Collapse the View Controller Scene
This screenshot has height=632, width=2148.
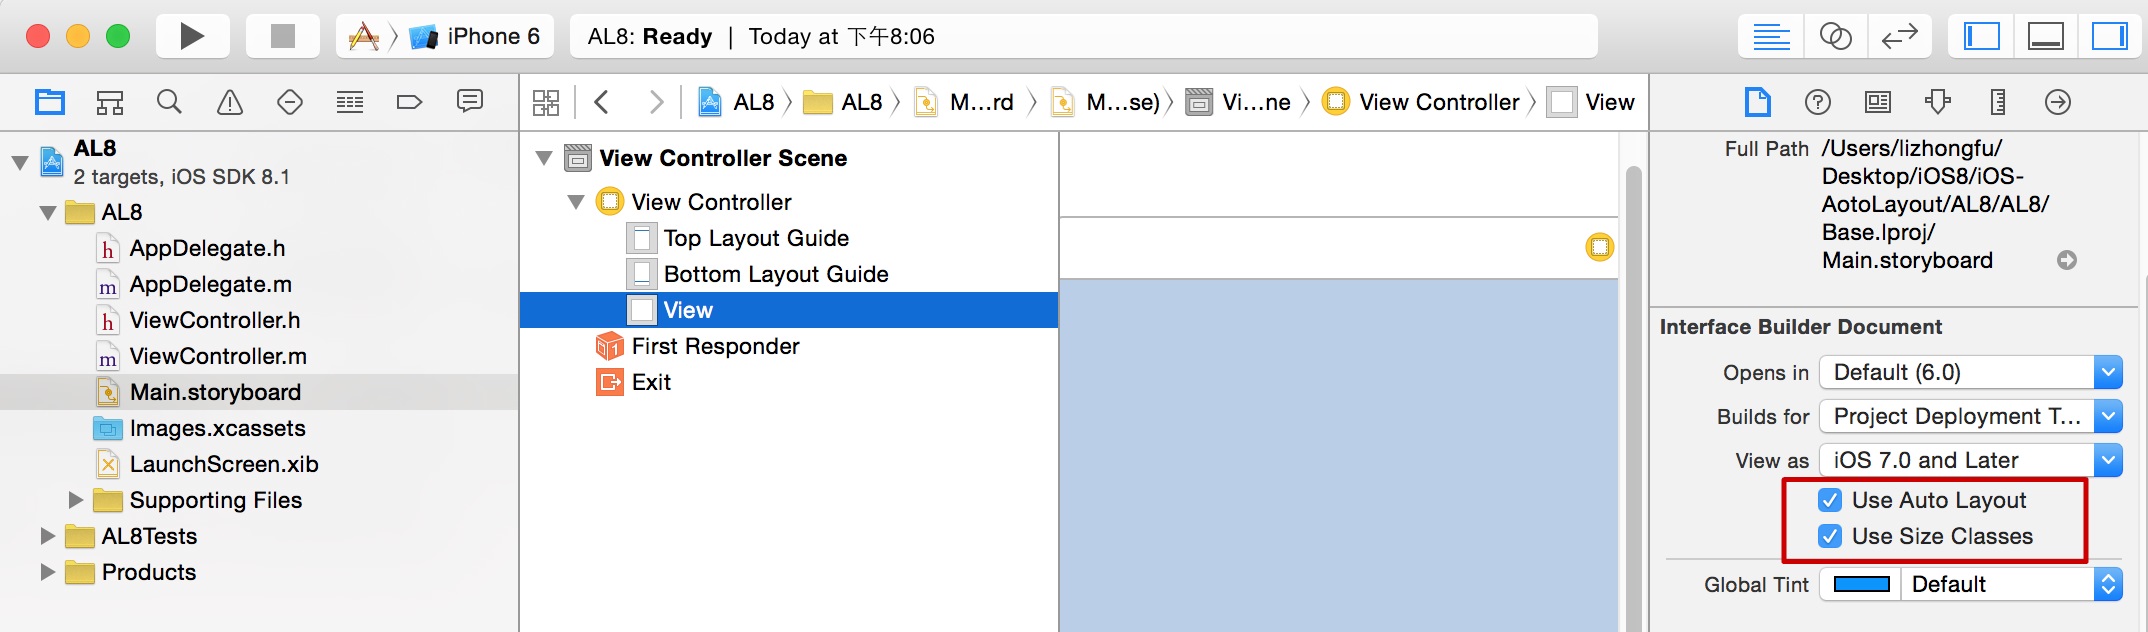click(x=544, y=158)
